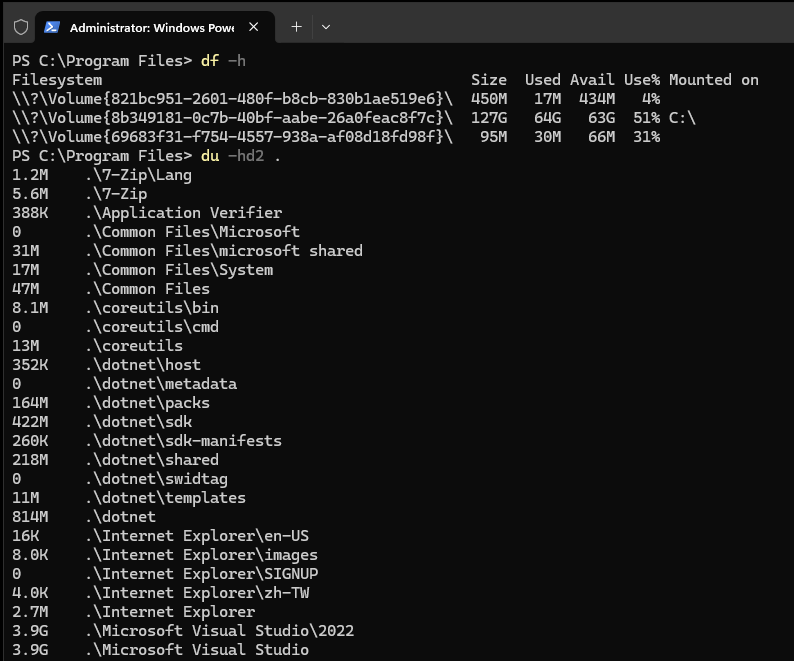Expand the new tab profile dropdown
This screenshot has height=661, width=794.
point(326,27)
